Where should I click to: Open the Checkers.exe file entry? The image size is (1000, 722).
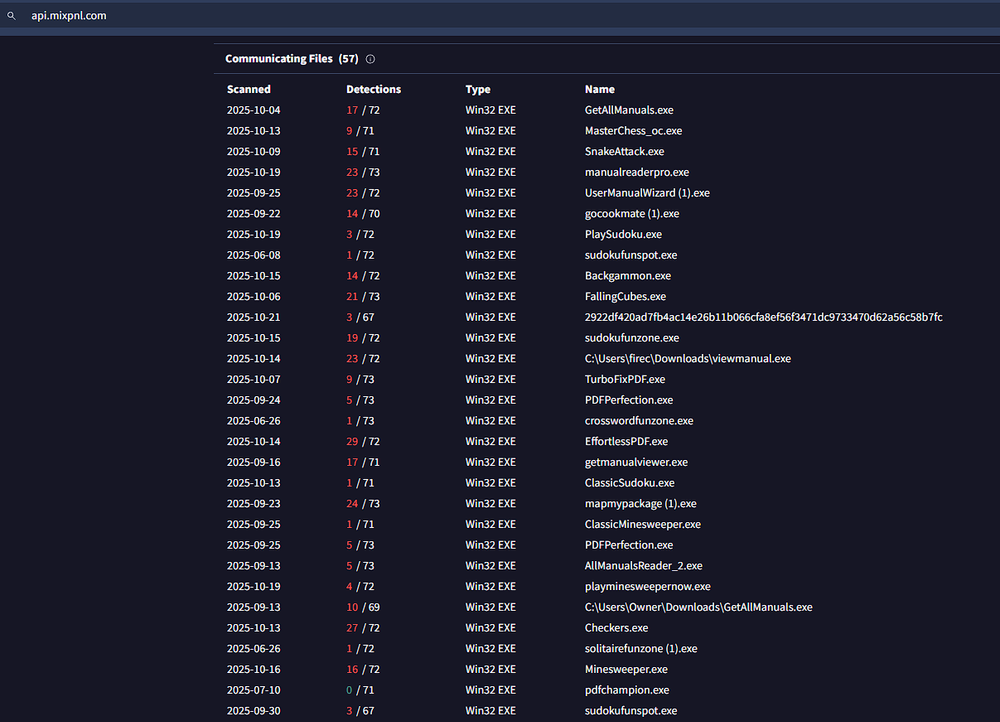[x=616, y=628]
